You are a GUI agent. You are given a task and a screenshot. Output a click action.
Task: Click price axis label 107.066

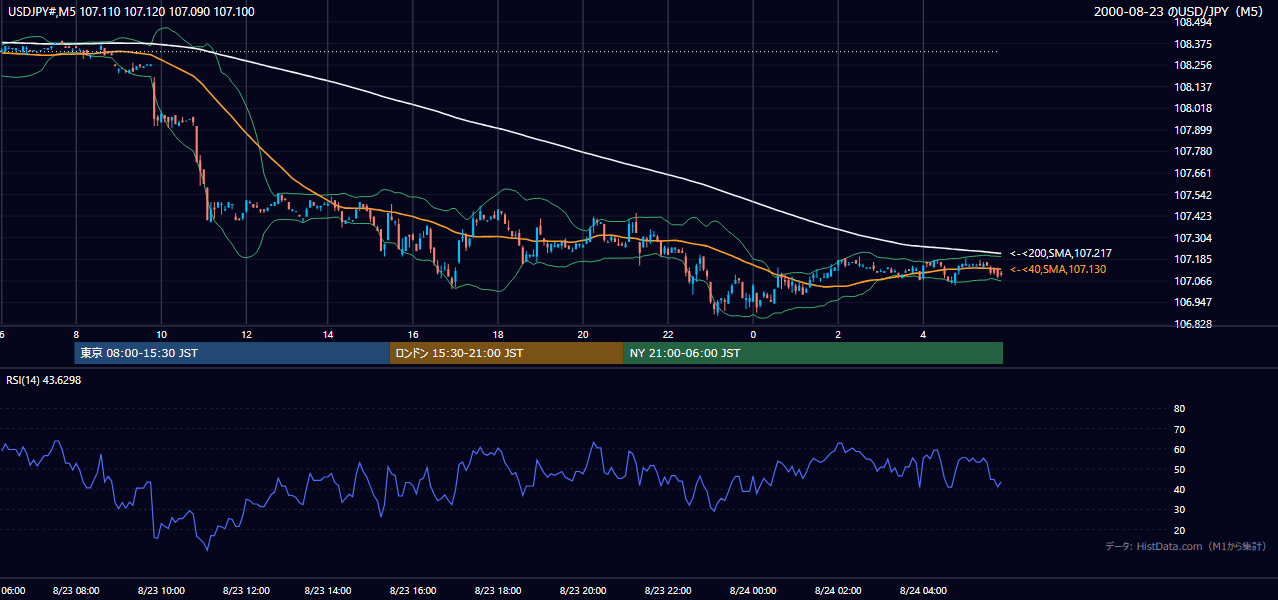tap(1193, 281)
